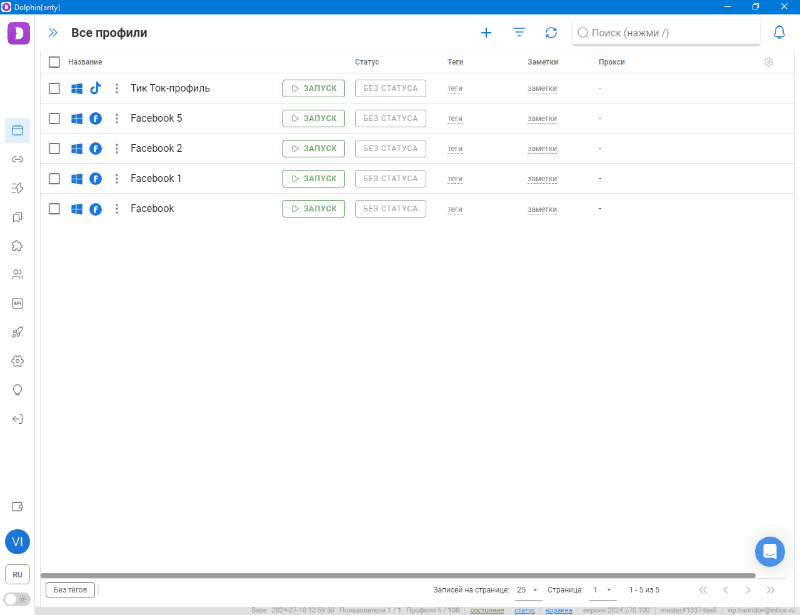Image resolution: width=800 pixels, height=615 pixels.
Task: Launch the Тик Ток-профиль profile
Action: pos(313,89)
